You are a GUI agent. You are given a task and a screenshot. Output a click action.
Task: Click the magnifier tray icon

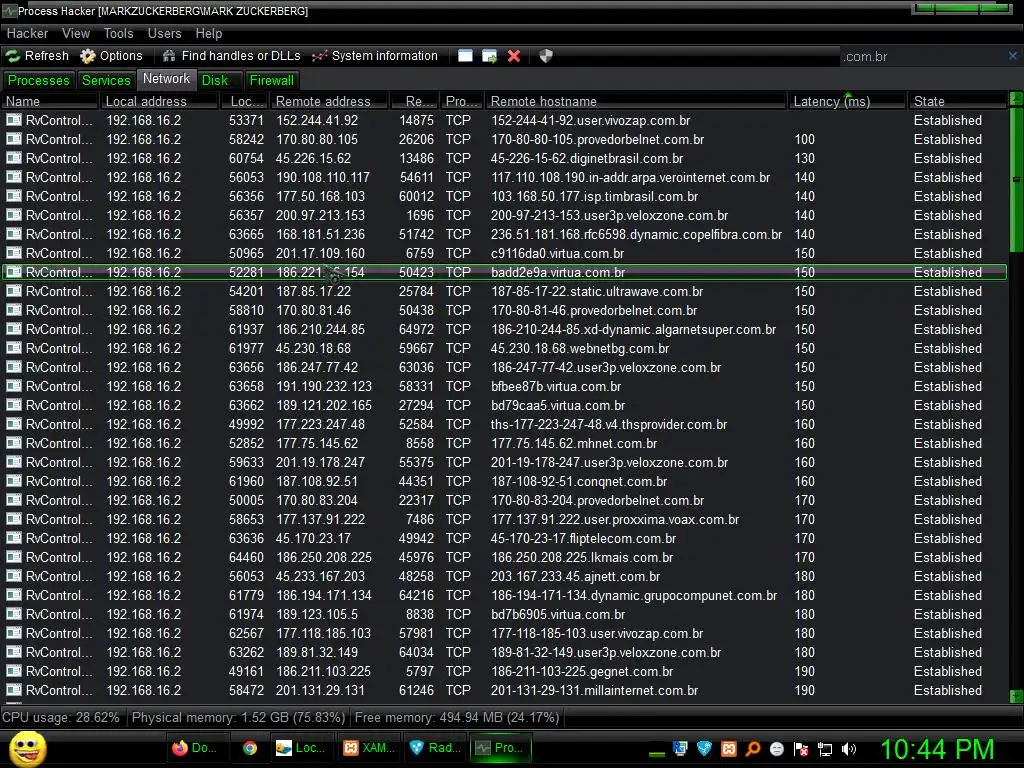click(752, 748)
